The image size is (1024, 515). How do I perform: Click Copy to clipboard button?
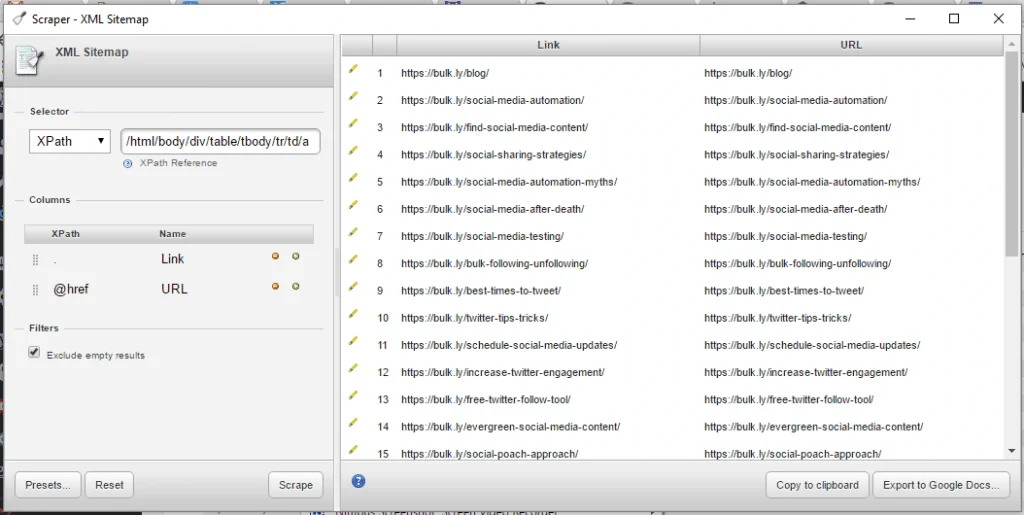point(817,485)
